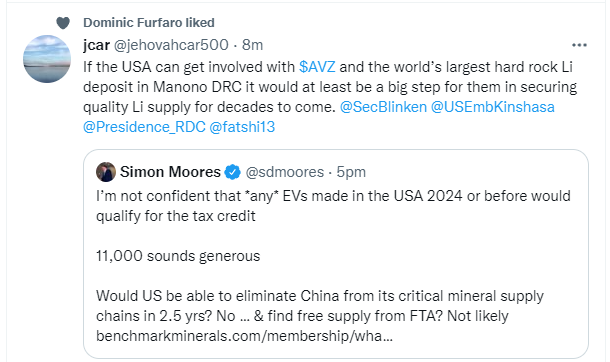Click the jcar display name

click(96, 45)
